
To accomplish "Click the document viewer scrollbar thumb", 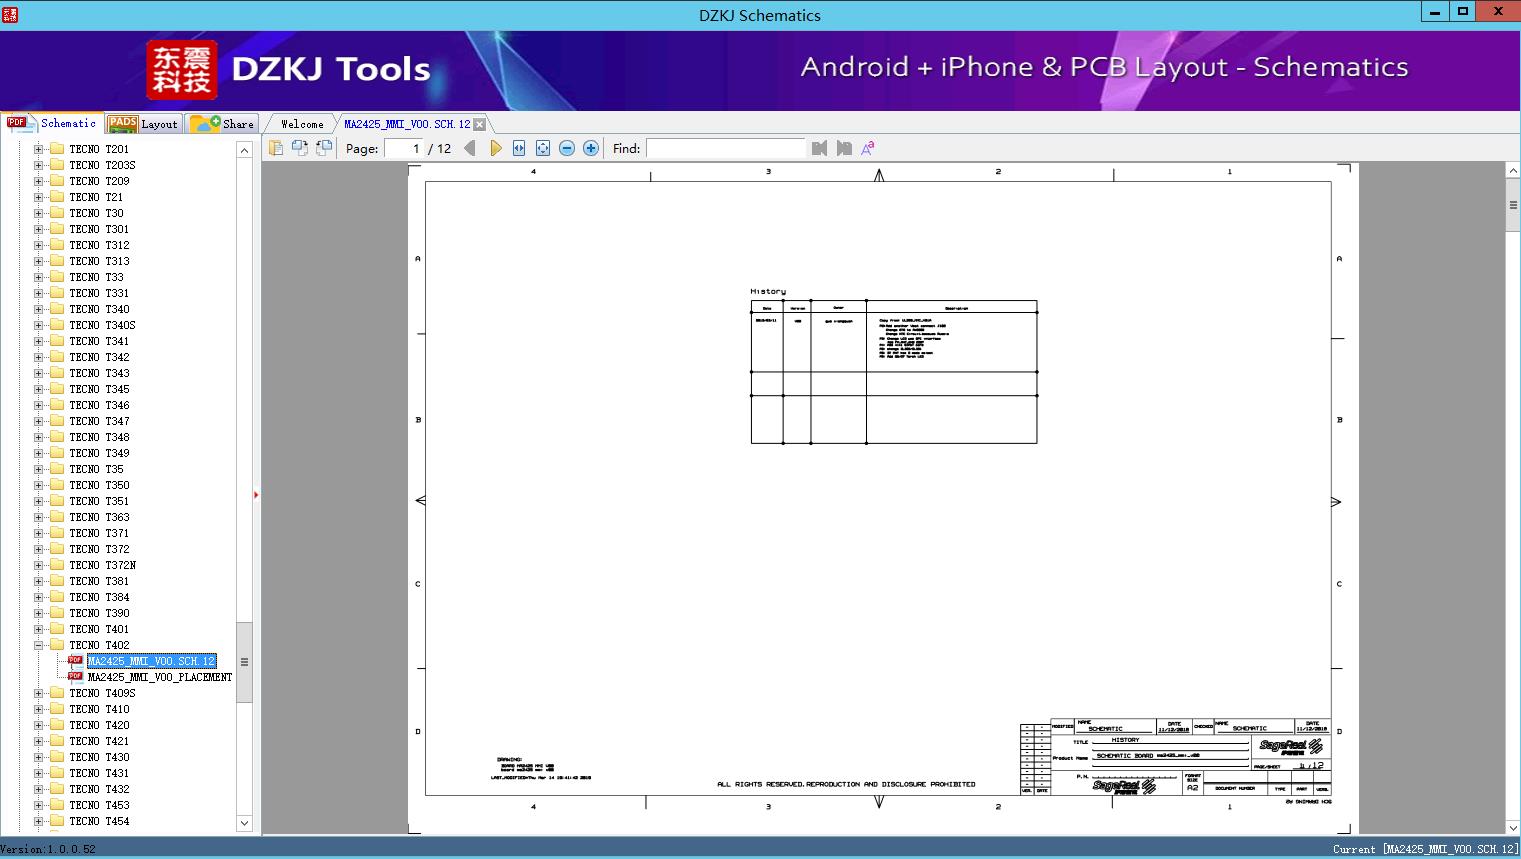I will point(1513,205).
